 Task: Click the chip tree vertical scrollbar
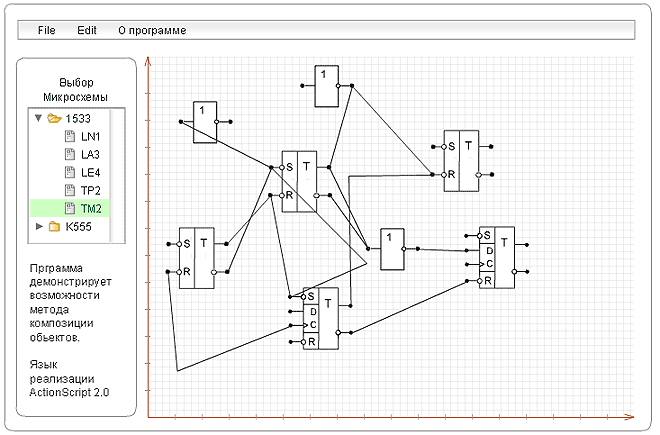point(118,175)
